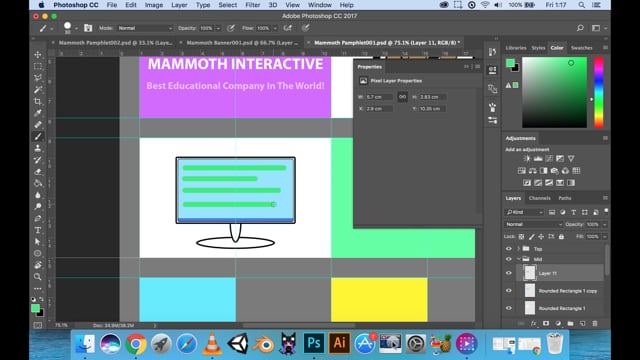Select the Move tool

coord(38,54)
